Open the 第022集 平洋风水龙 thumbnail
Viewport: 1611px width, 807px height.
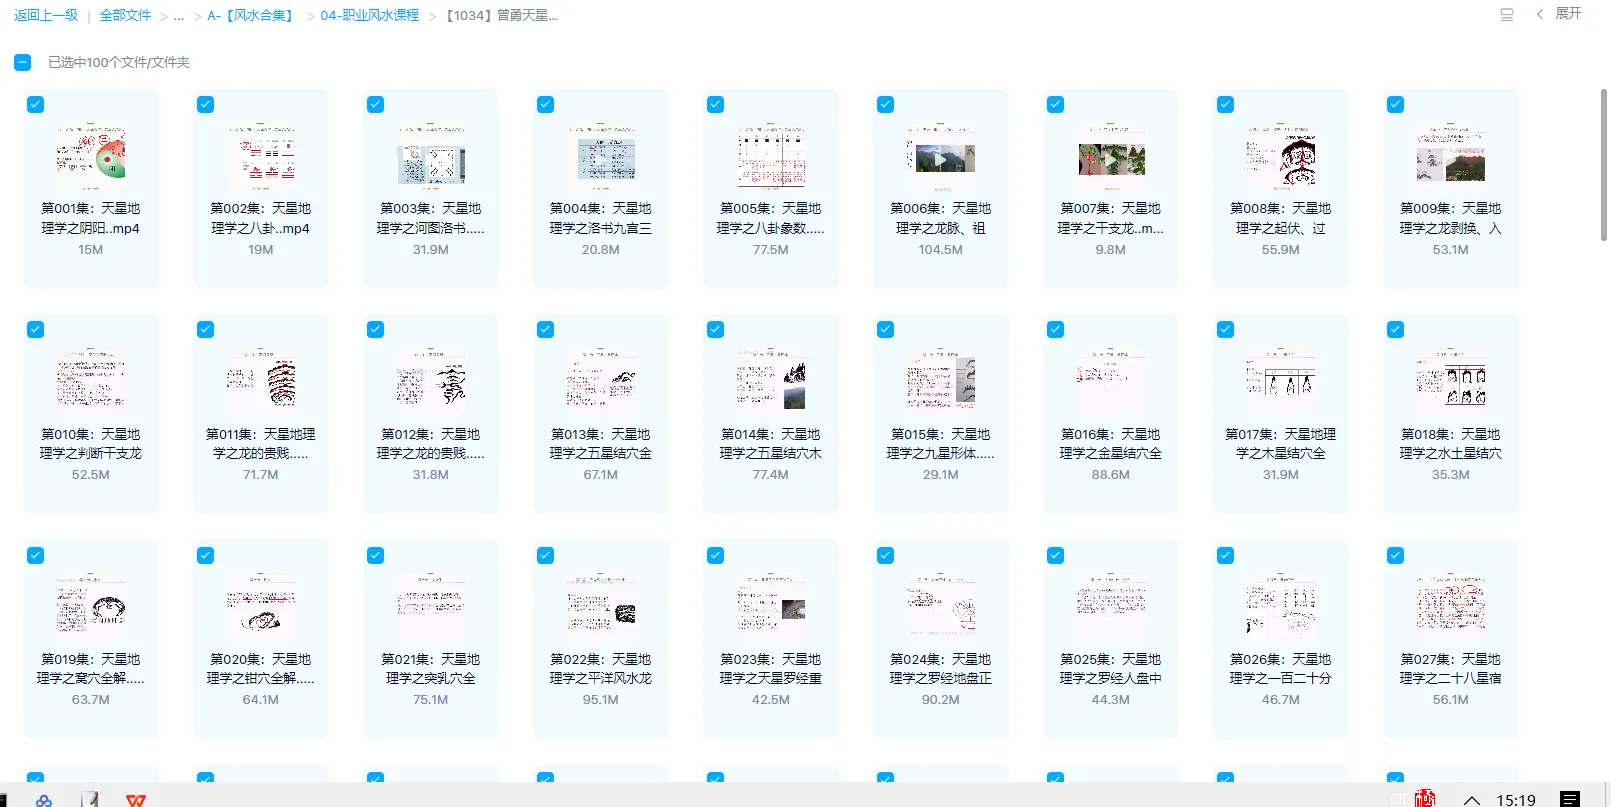(x=601, y=607)
